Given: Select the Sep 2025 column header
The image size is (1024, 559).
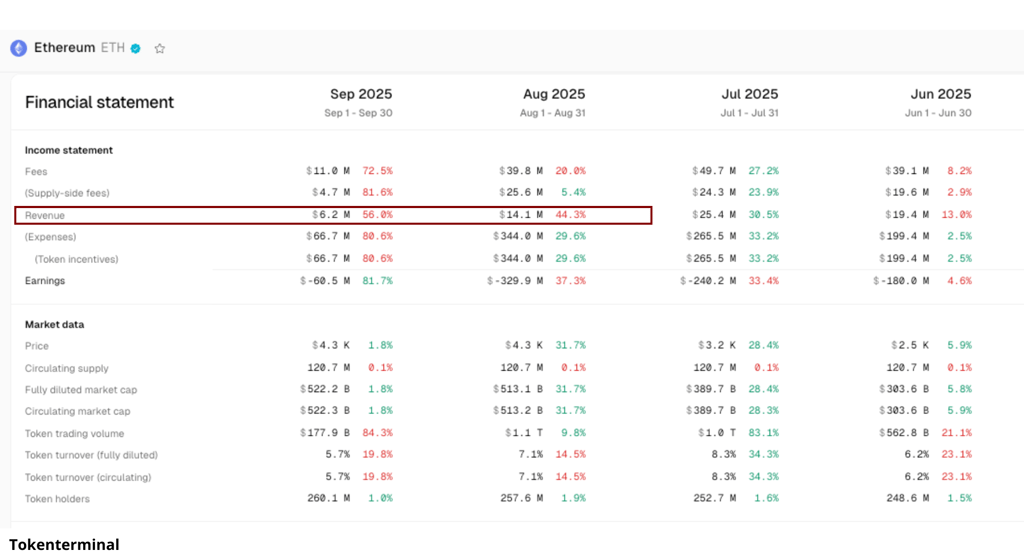Looking at the screenshot, I should coord(360,94).
